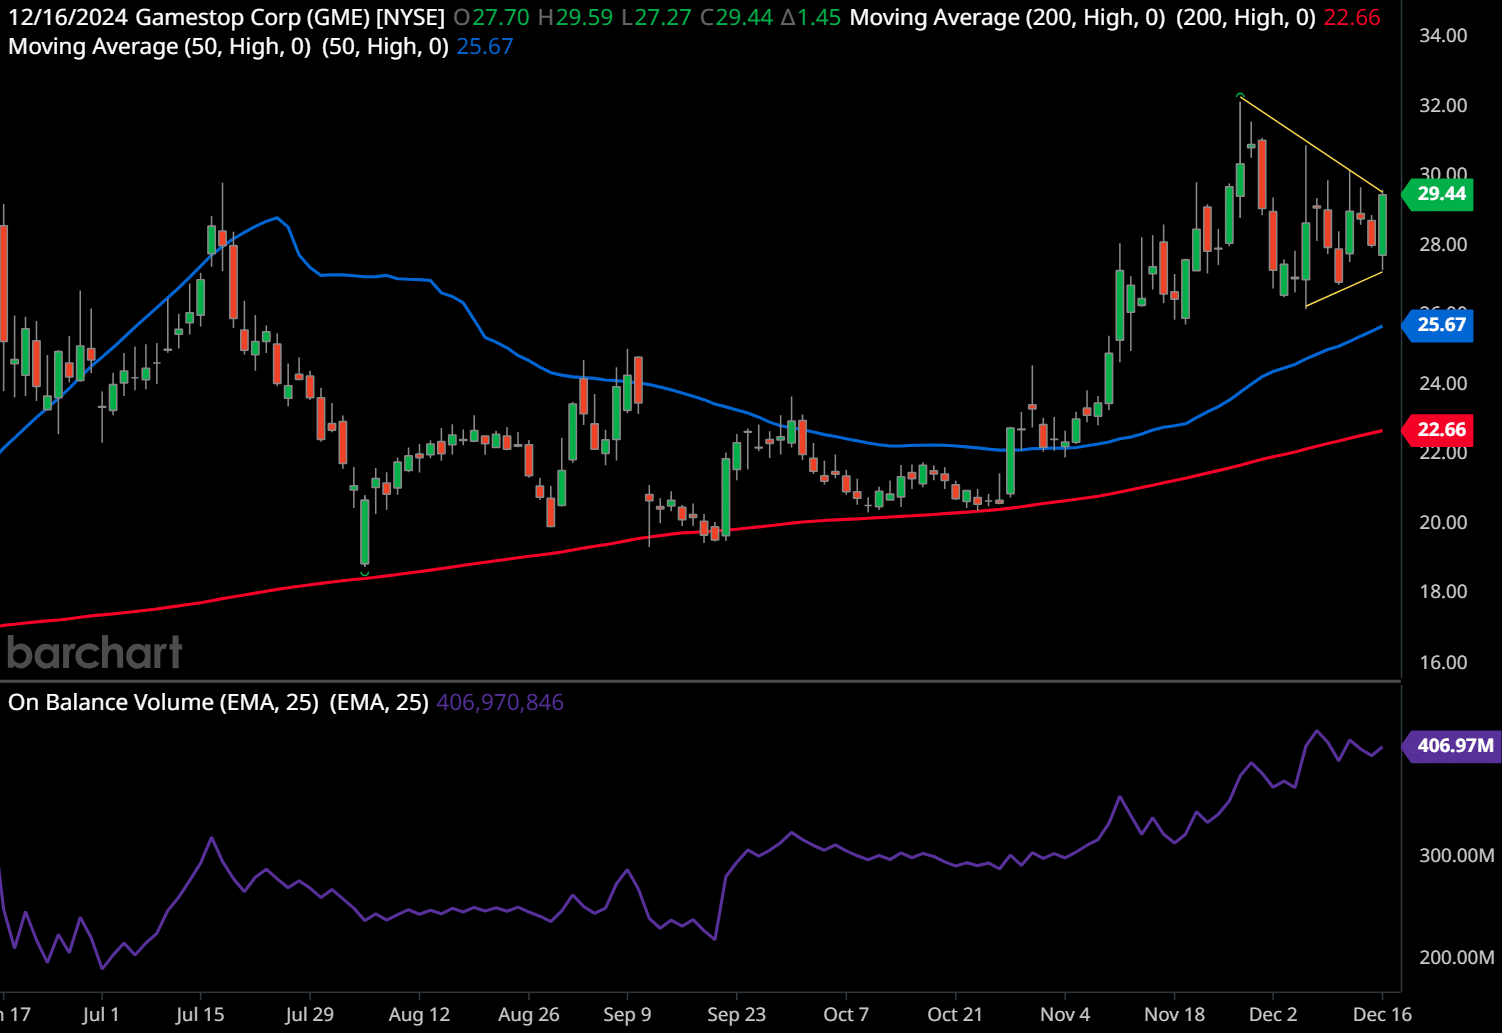Select the open price value 27.70
The image size is (1502, 1033).
[500, 17]
